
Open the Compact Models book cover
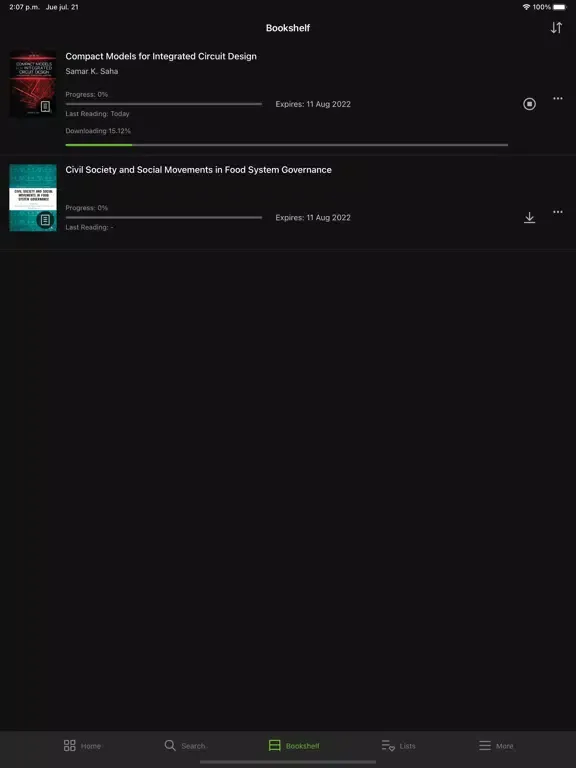[33, 84]
